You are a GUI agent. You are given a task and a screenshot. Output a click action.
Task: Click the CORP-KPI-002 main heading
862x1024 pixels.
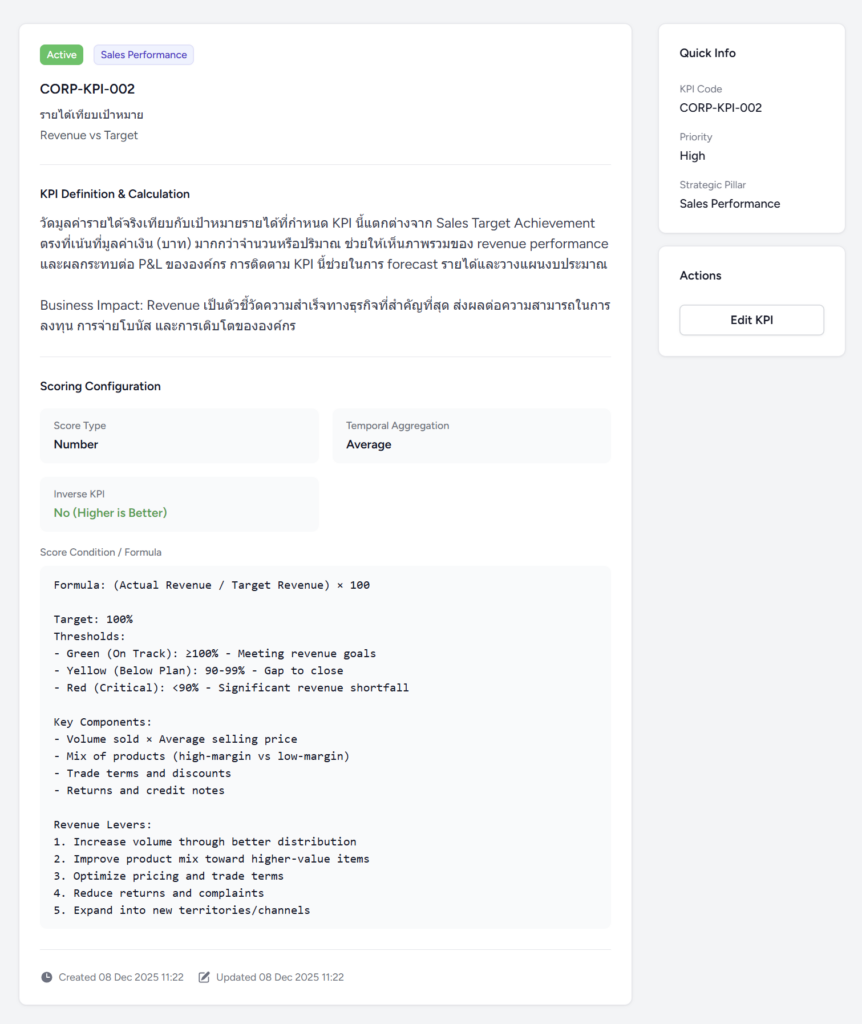(x=87, y=89)
